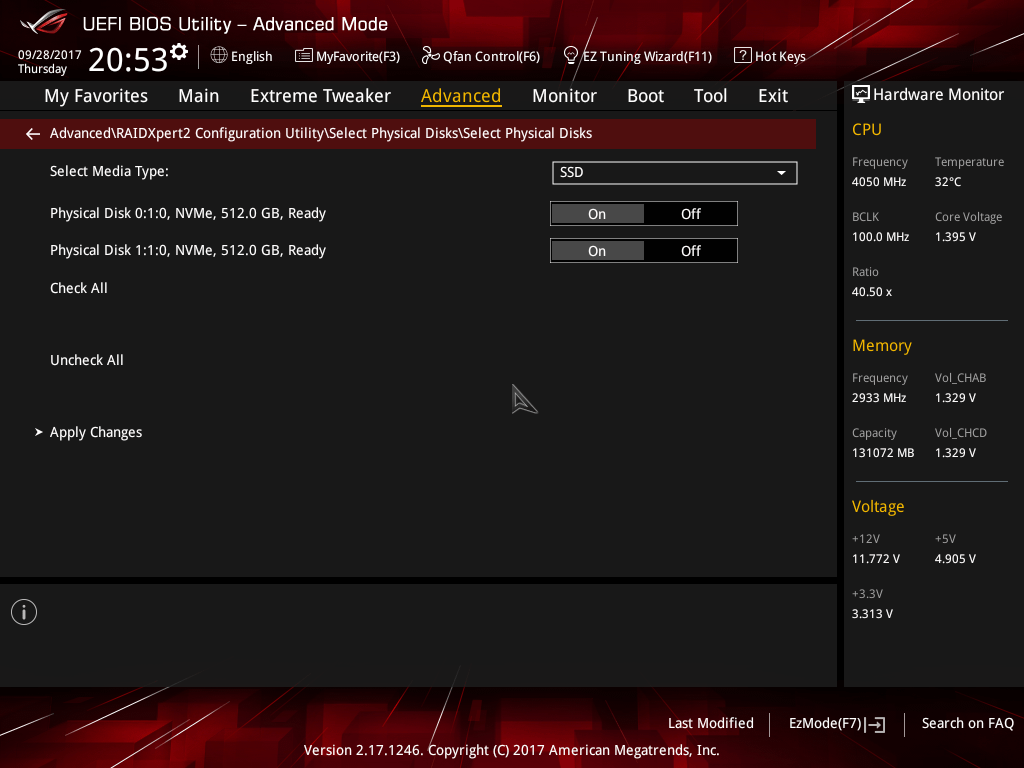
Task: Select the Physical Disk 0:1:0 row label
Action: pos(188,214)
